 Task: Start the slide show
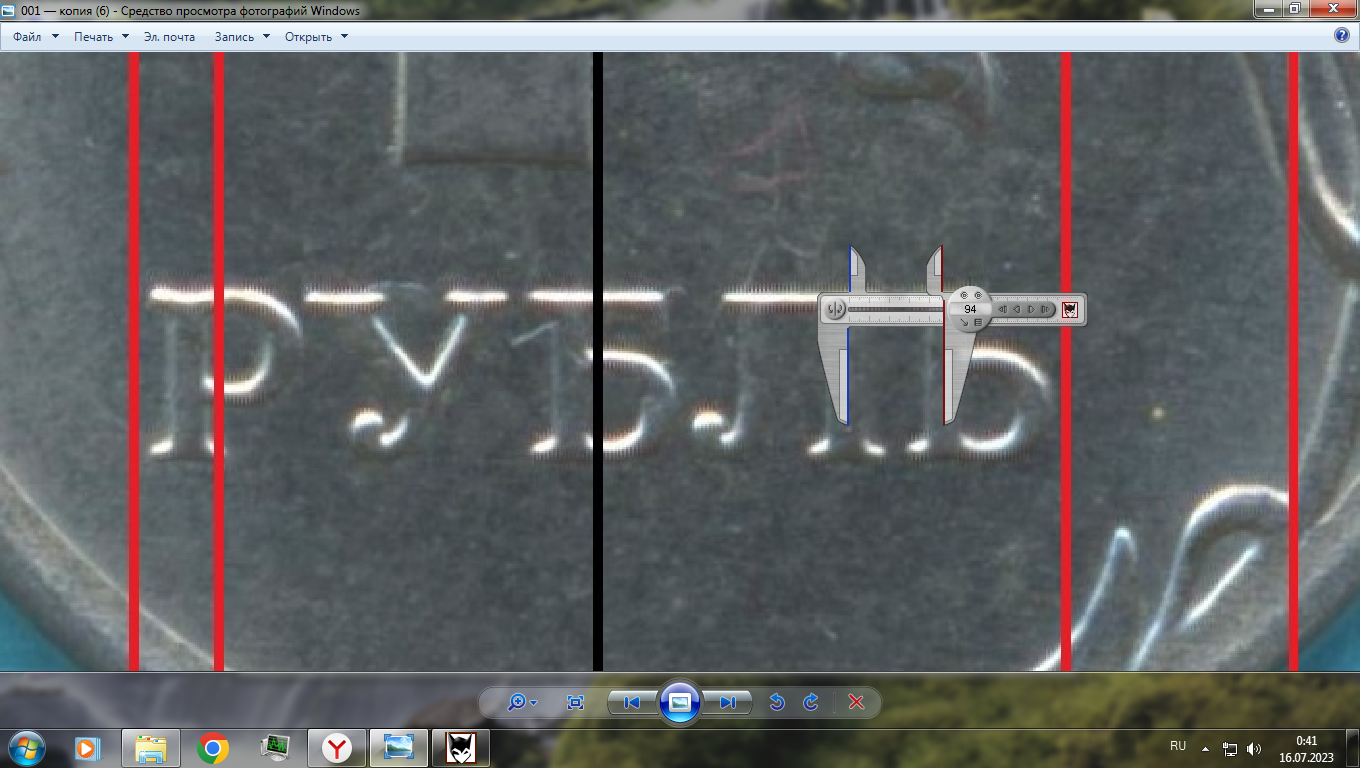point(680,702)
